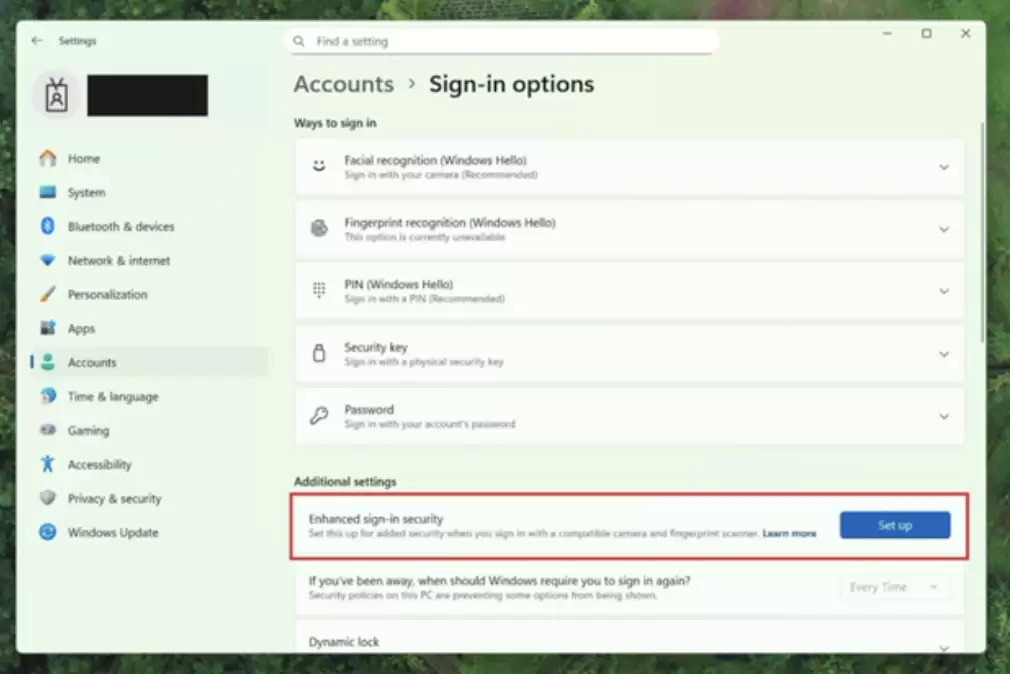
Task: Open Windows Update settings
Action: click(112, 532)
